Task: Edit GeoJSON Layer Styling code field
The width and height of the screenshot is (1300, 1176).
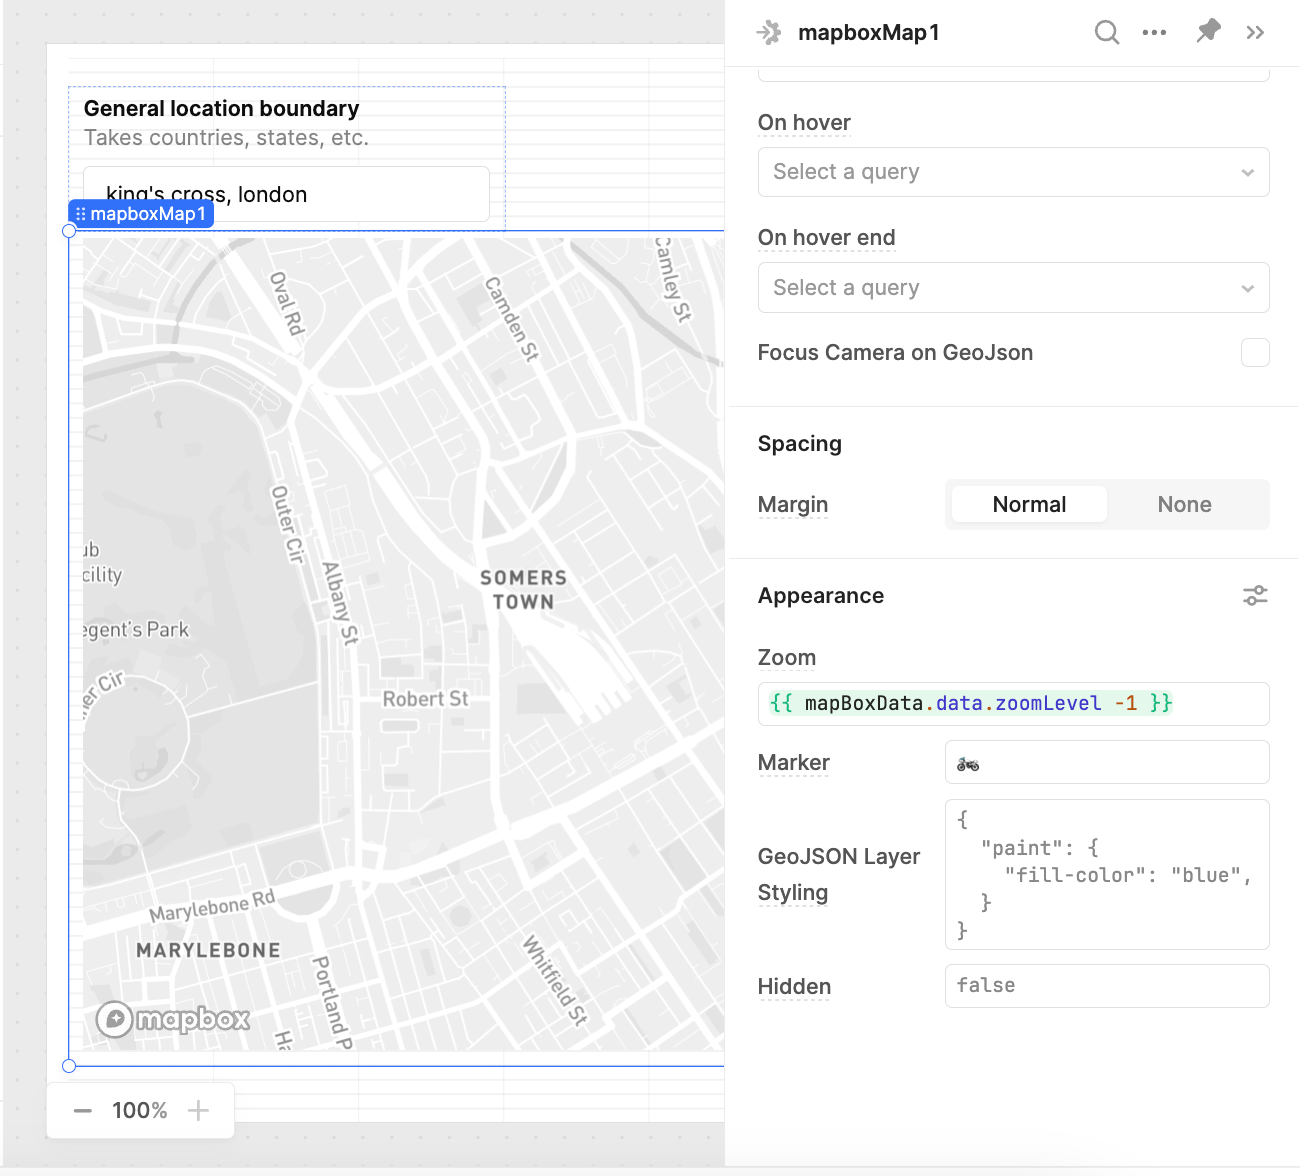Action: [x=1107, y=875]
